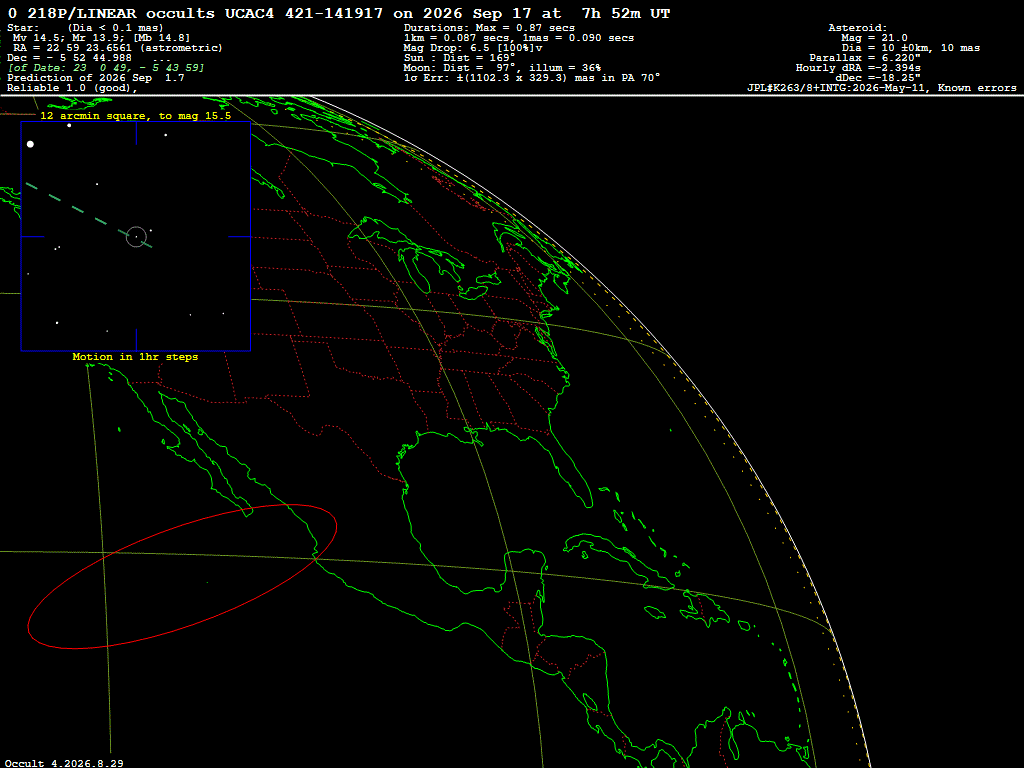This screenshot has width=1024, height=768.
Task: Click the dashed asteroid motion line
Action: 88,215
